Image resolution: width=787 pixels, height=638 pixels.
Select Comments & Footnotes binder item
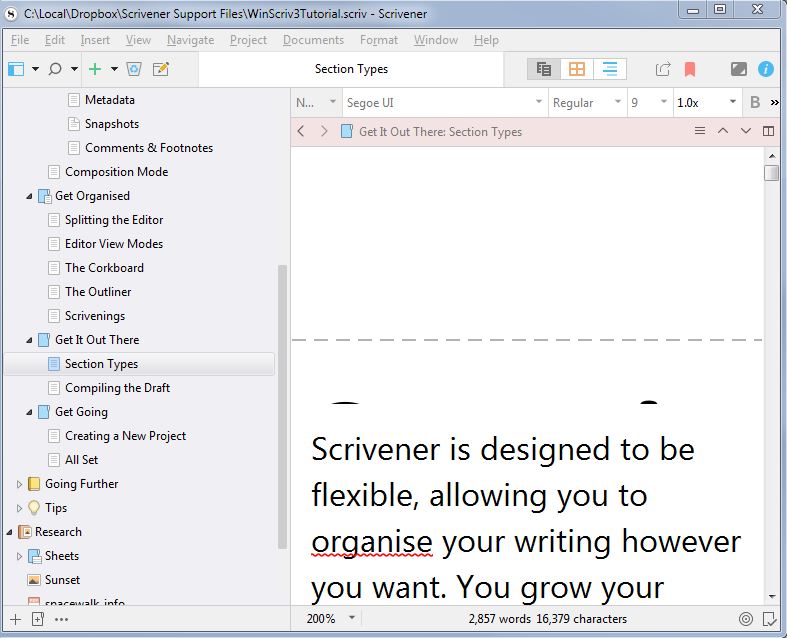(149, 148)
